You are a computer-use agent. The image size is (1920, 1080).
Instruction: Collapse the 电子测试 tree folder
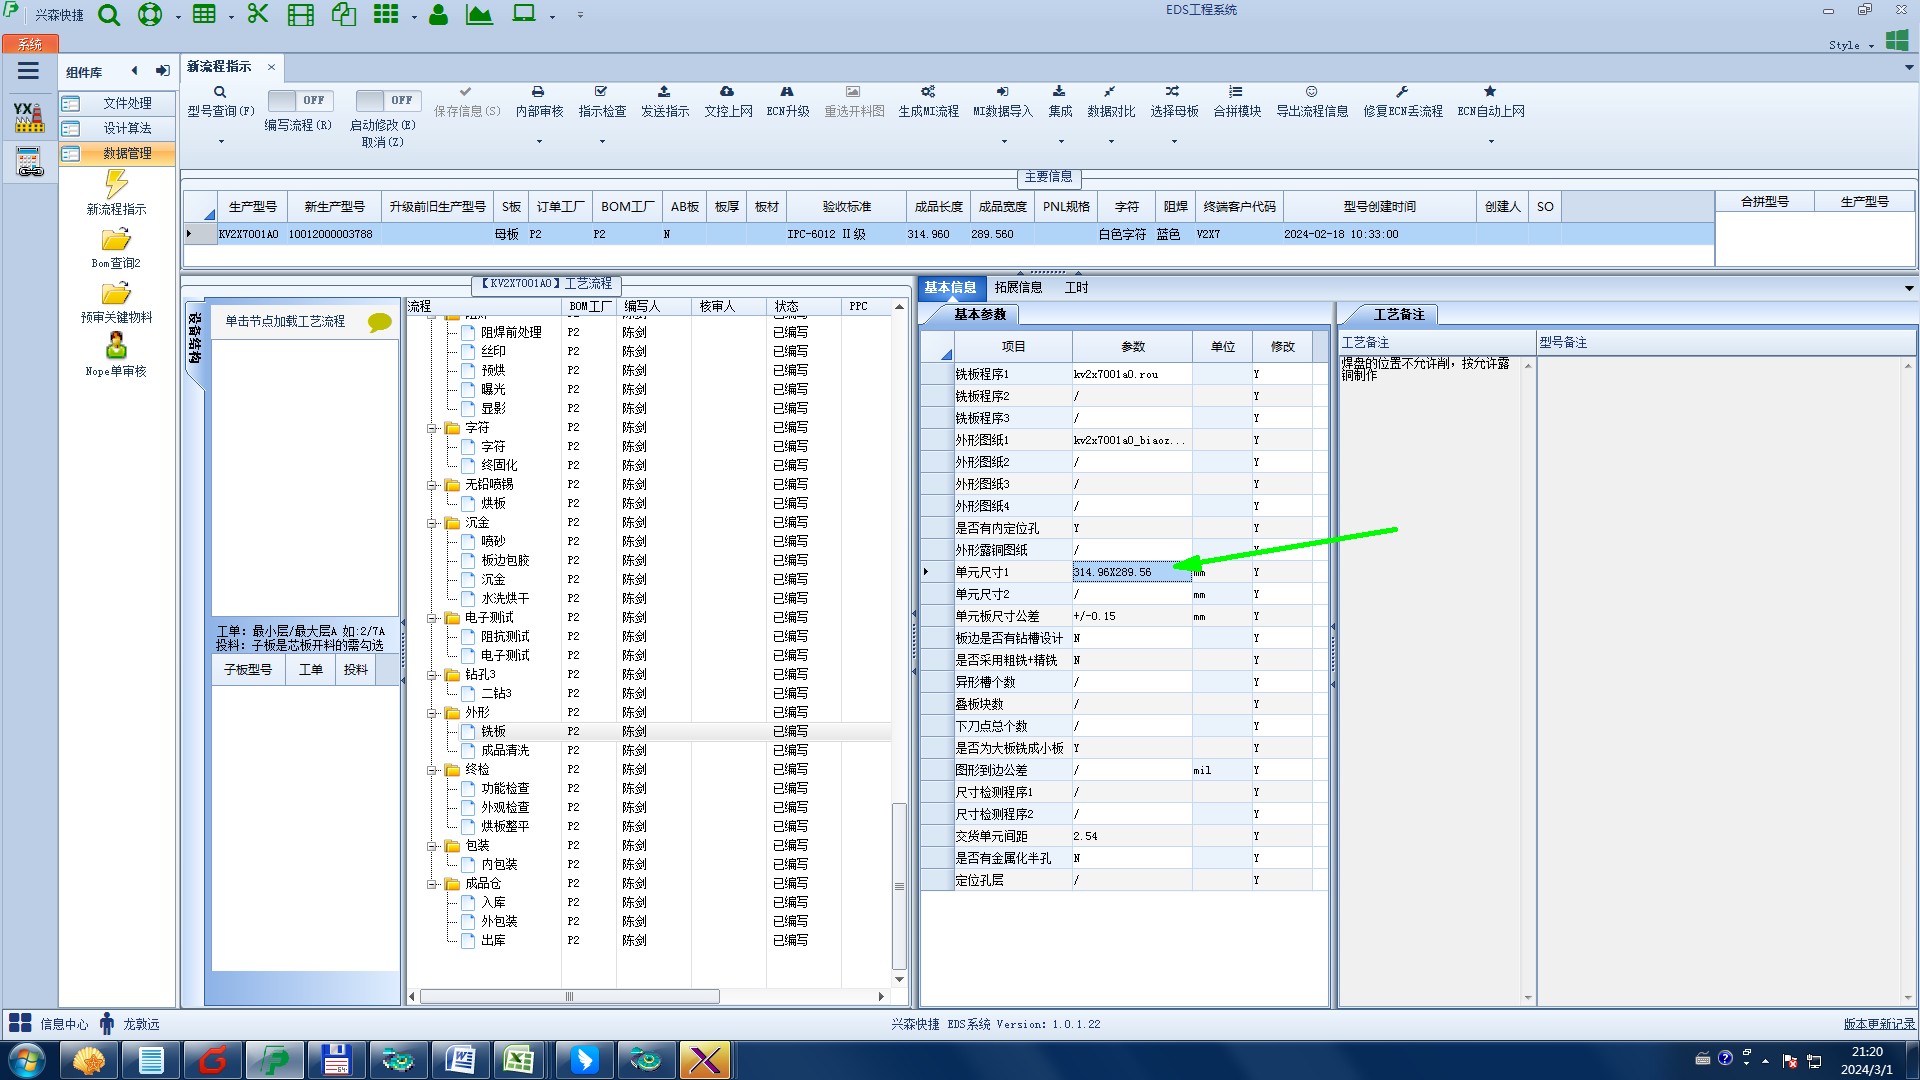(433, 618)
